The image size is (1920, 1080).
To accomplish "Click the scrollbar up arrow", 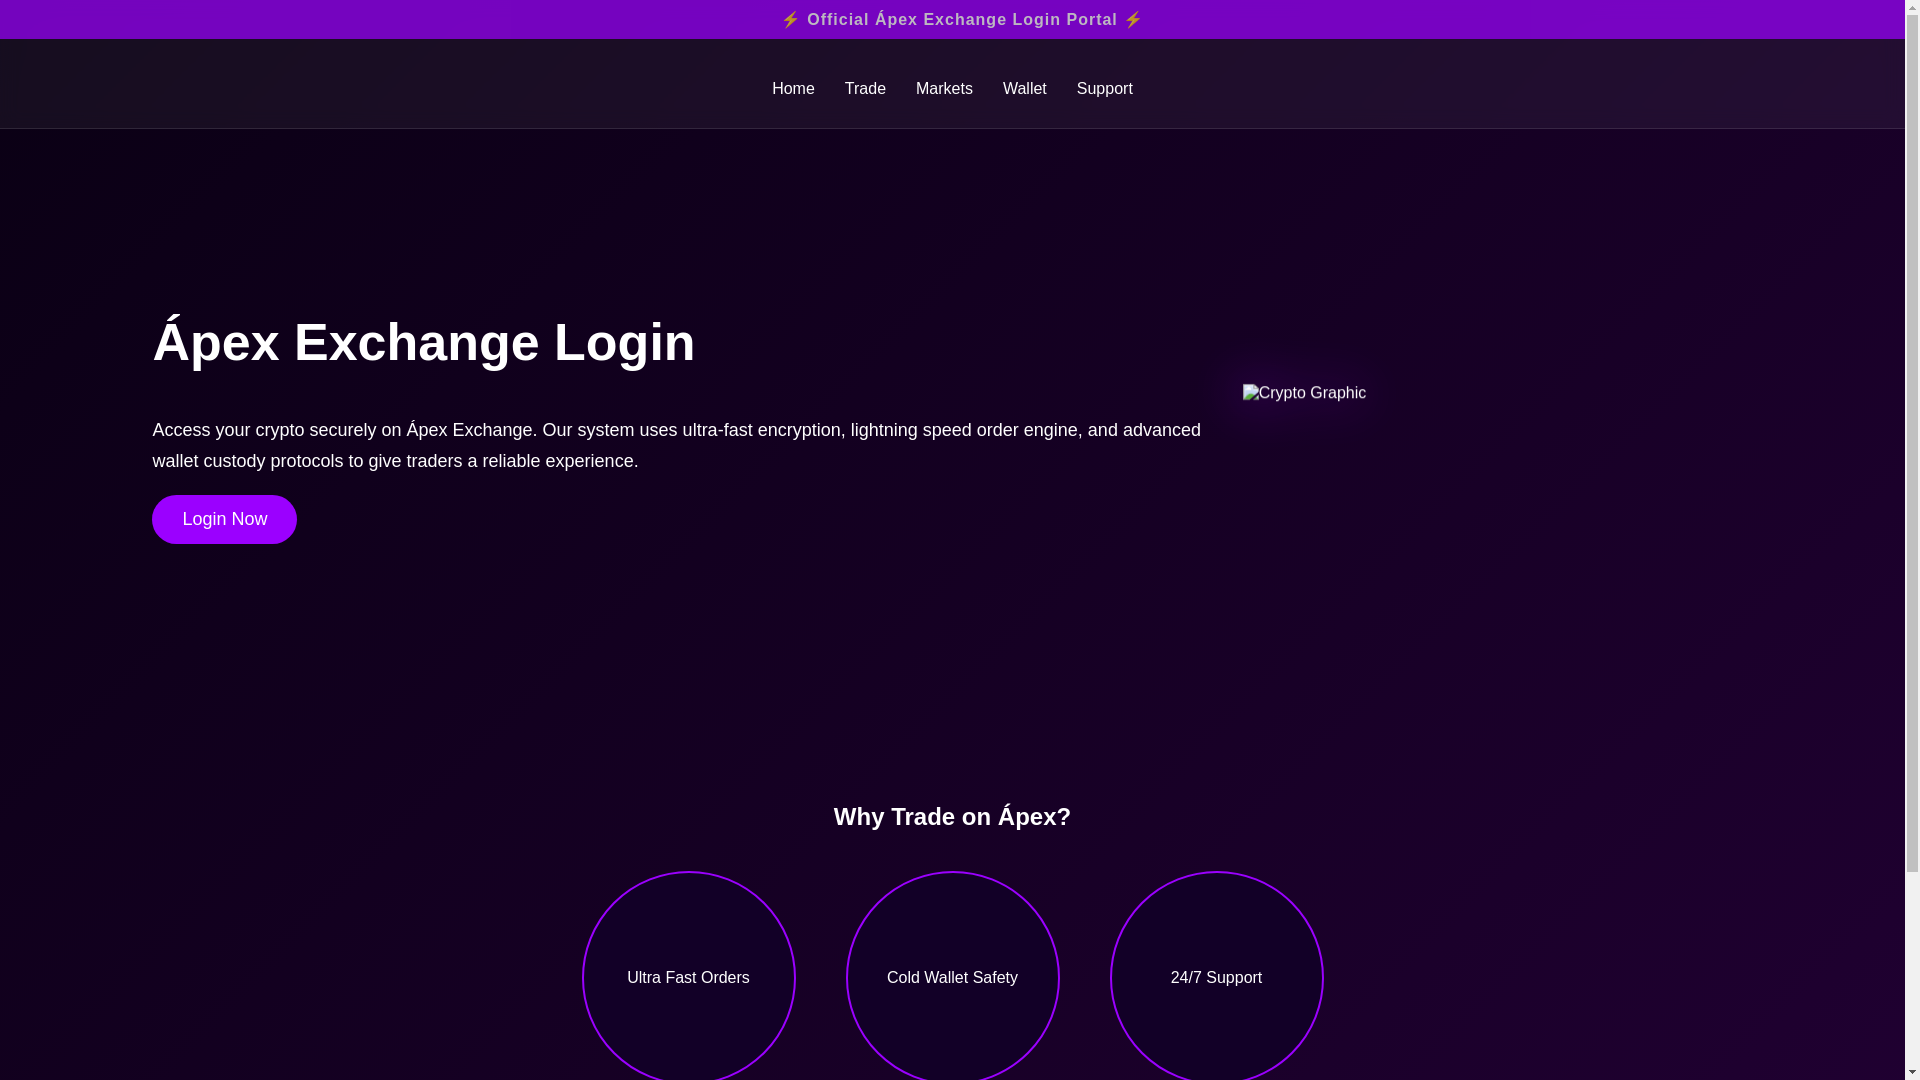I will point(1912,7).
